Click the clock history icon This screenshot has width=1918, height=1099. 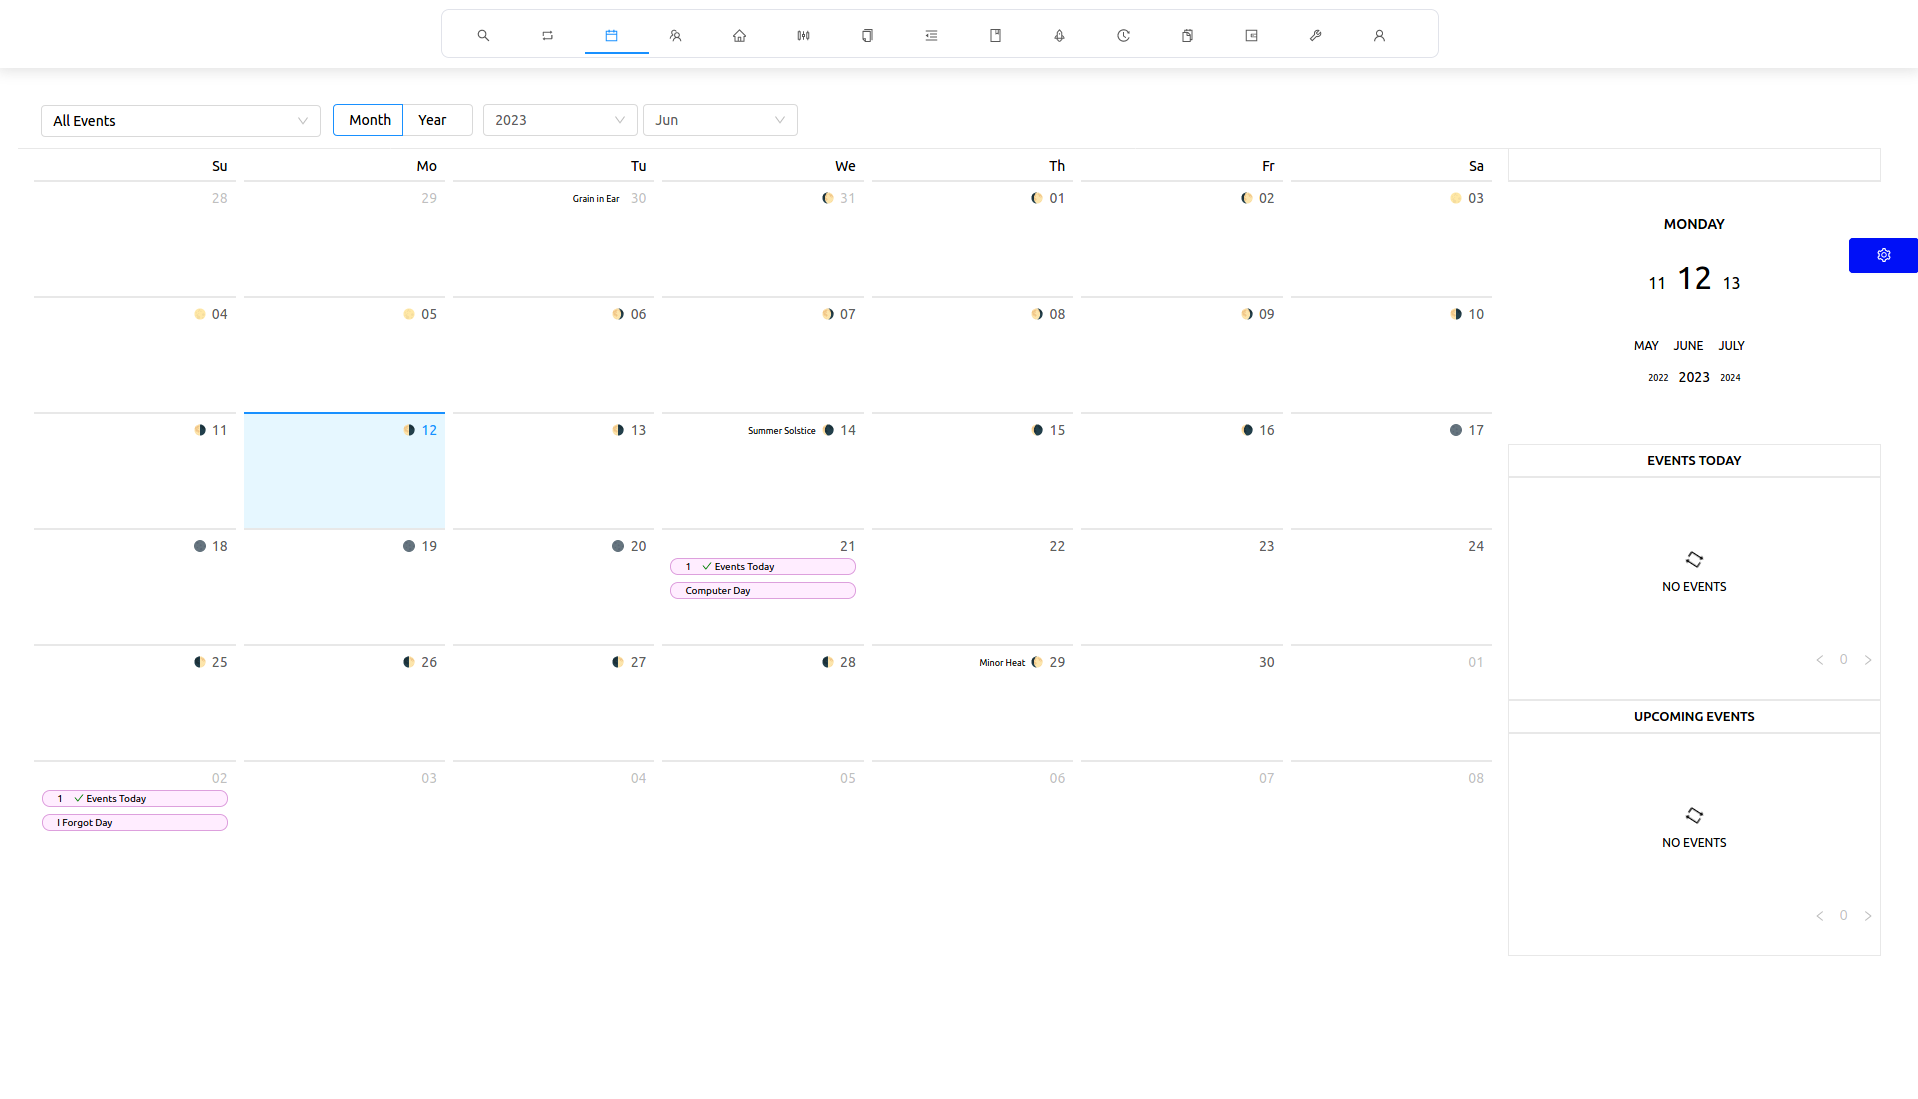click(x=1123, y=36)
